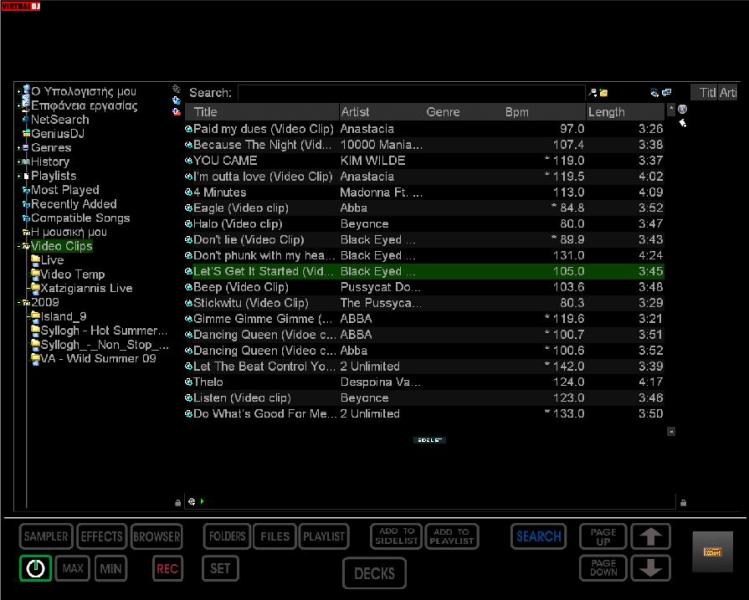
Task: Switch to MIN view size
Action: 111,568
